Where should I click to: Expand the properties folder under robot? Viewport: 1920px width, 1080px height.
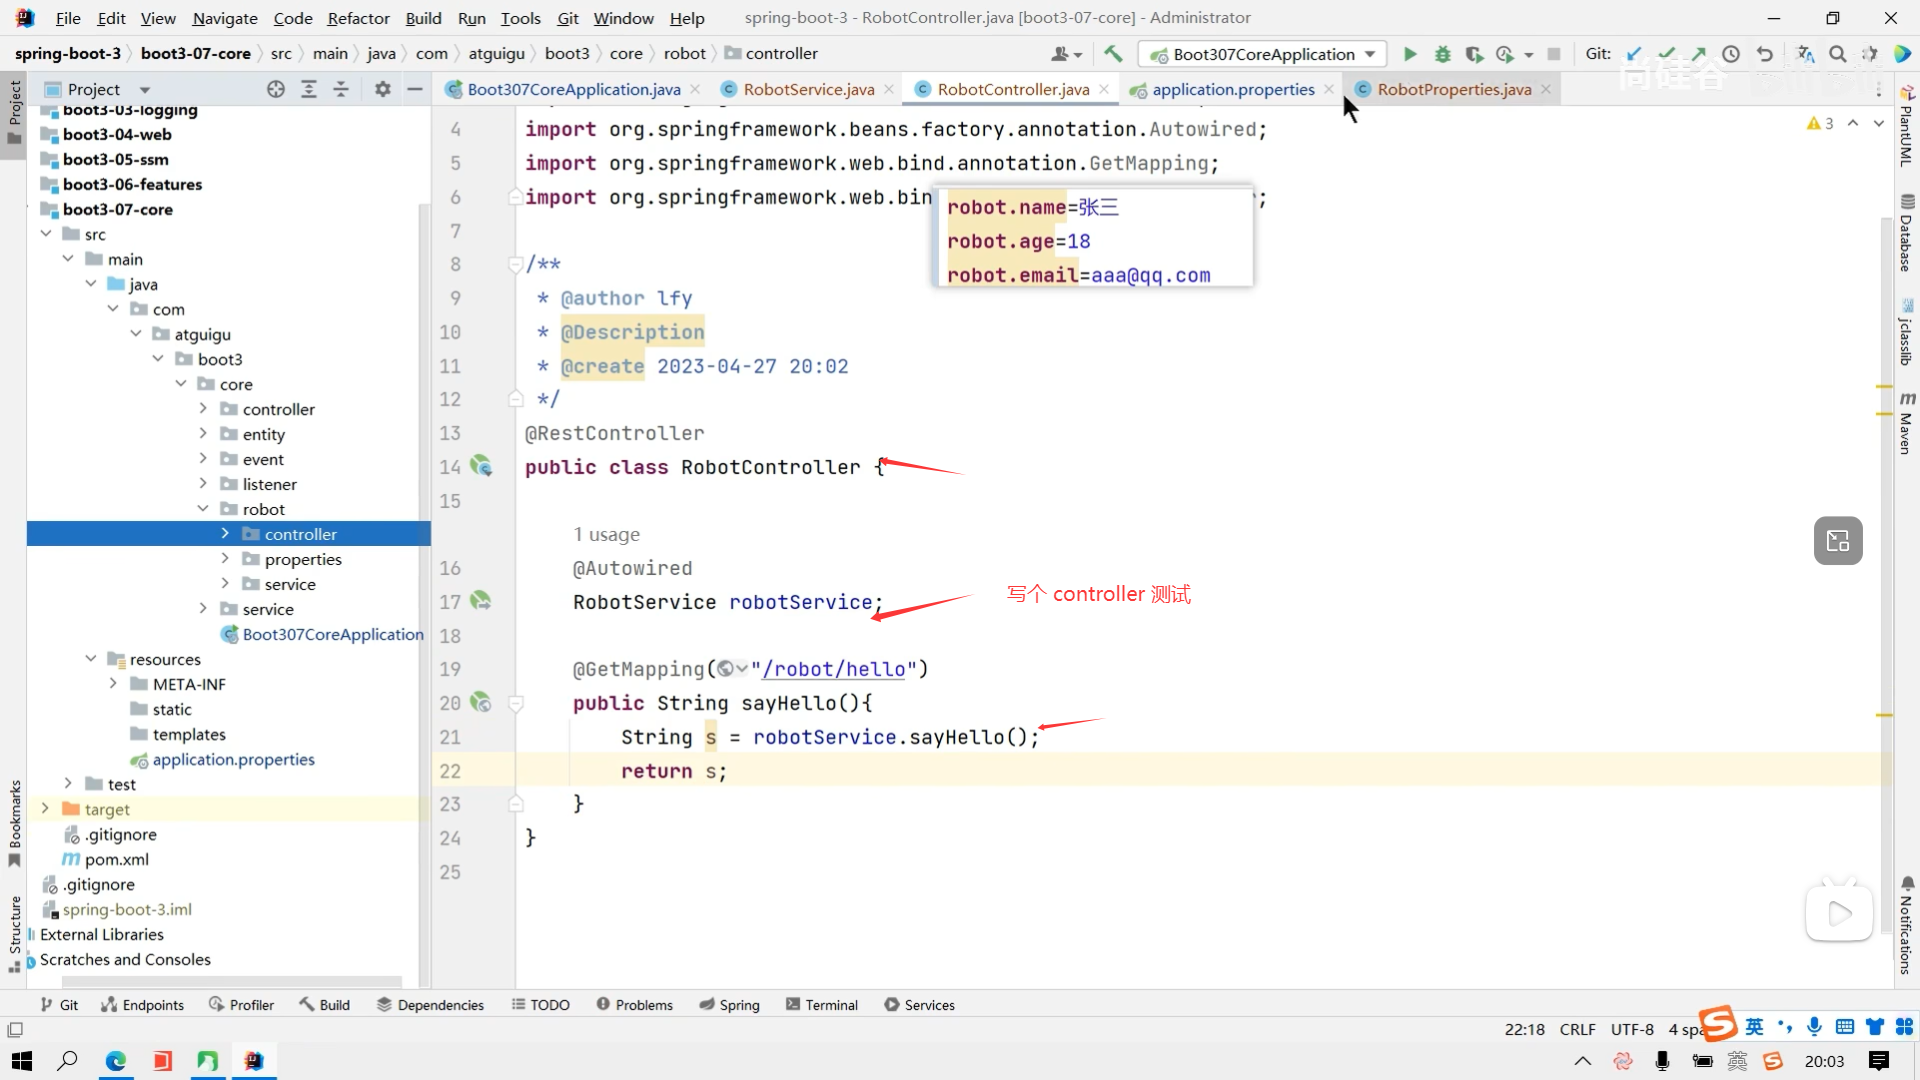pos(225,559)
